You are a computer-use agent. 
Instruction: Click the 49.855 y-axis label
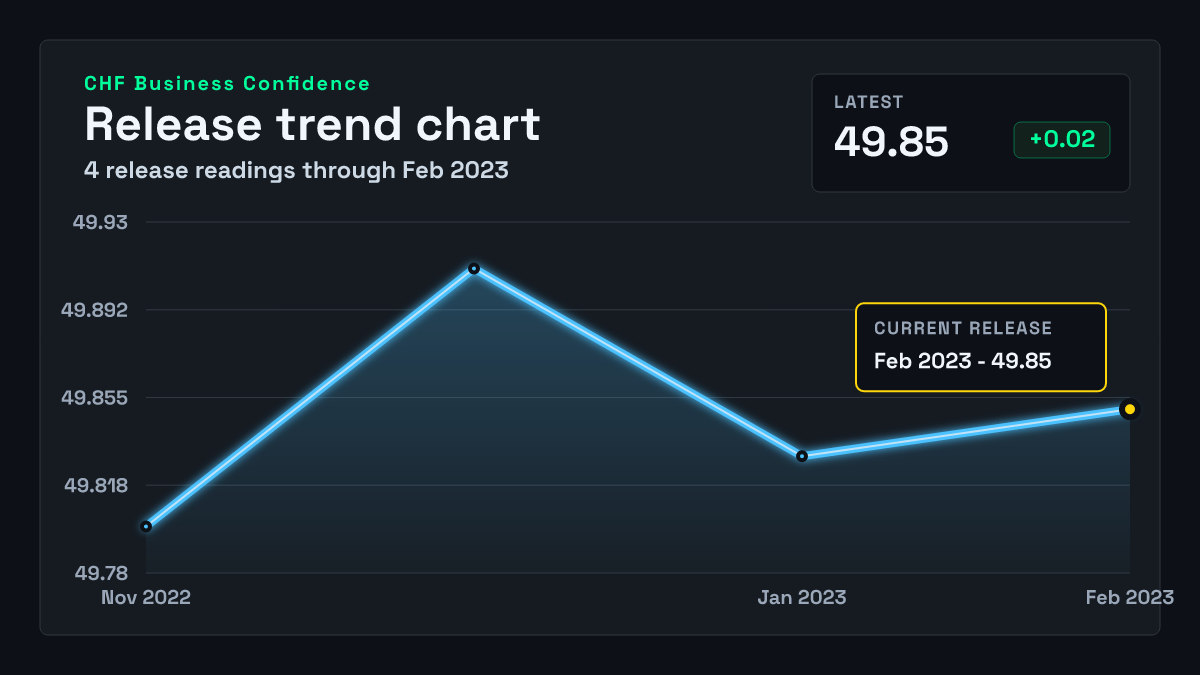click(x=95, y=398)
